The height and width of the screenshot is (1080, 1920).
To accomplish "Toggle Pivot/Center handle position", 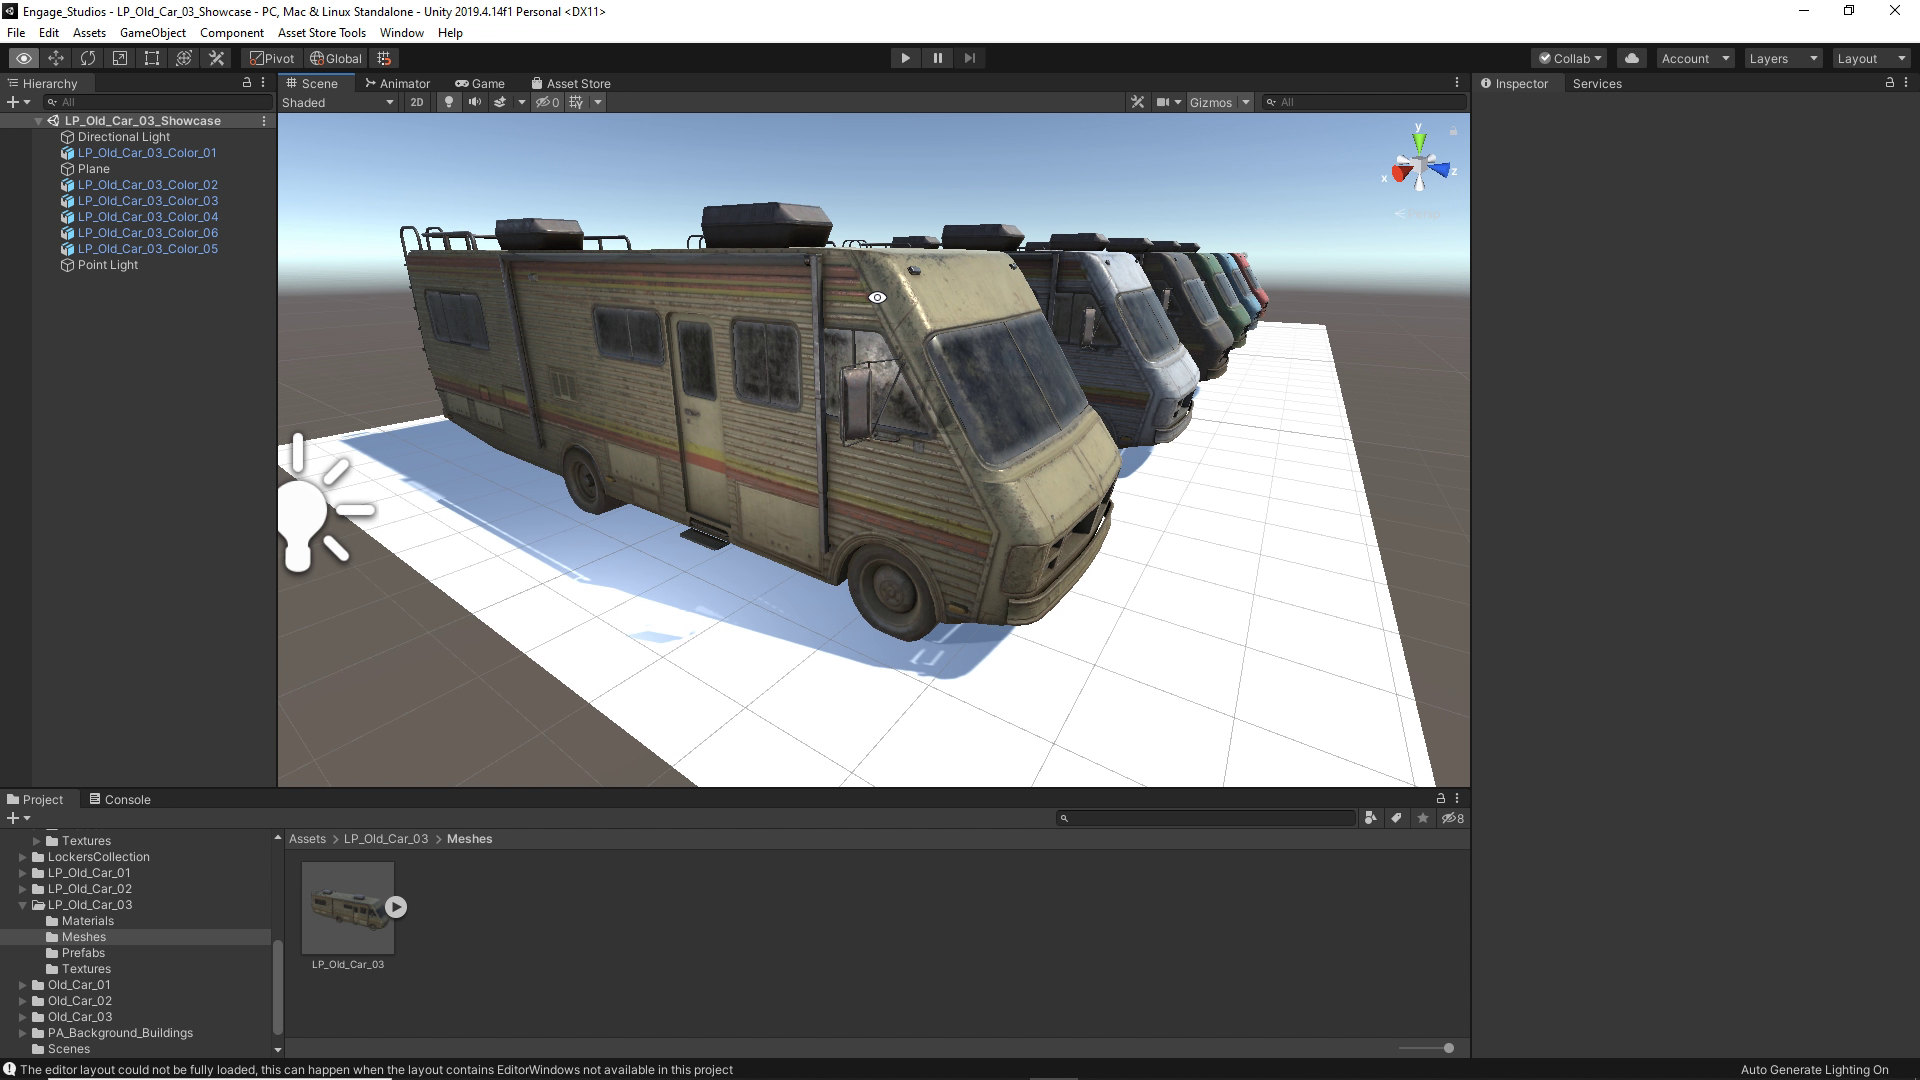I will click(x=272, y=58).
